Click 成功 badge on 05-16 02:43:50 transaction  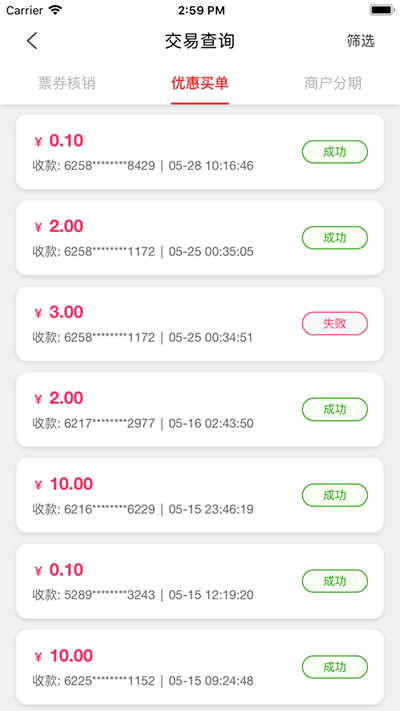pos(335,409)
